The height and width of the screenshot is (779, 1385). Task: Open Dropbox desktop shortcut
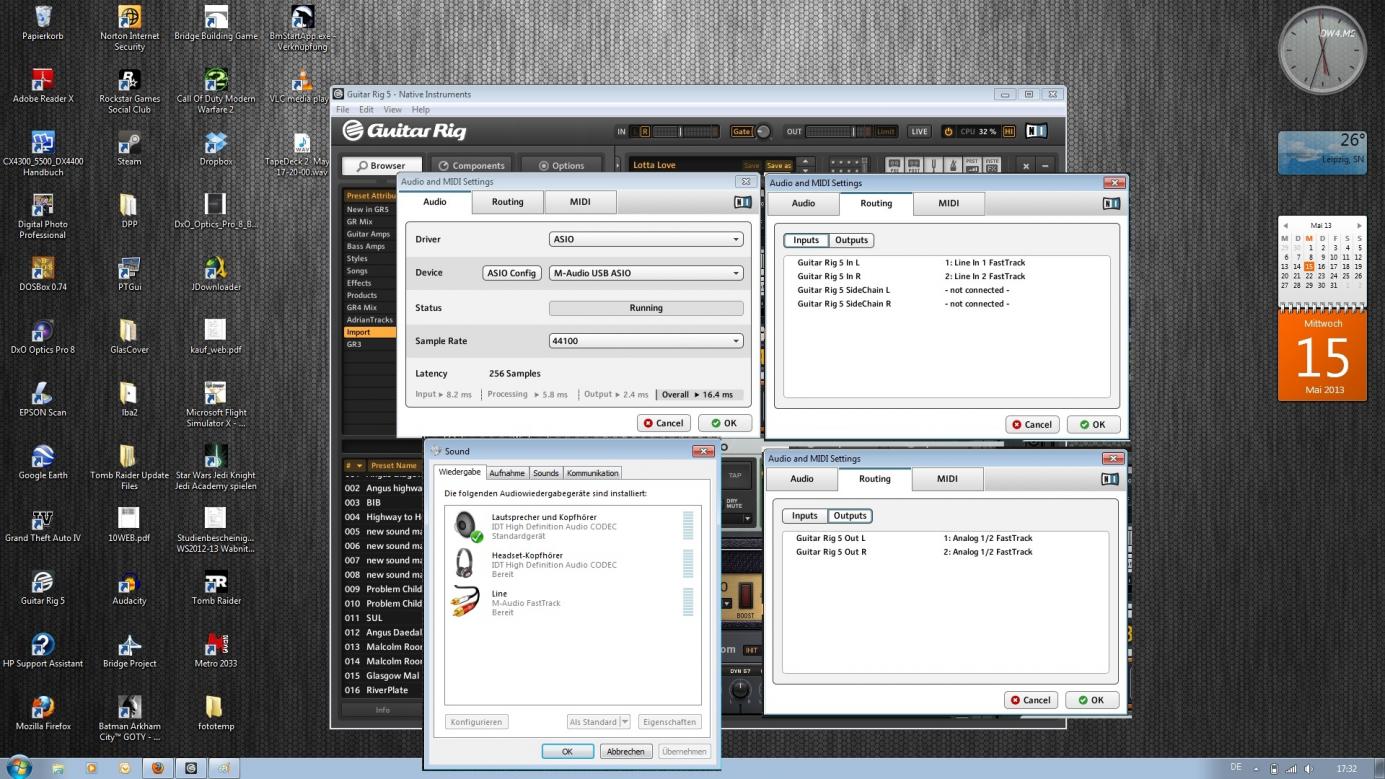[x=215, y=149]
